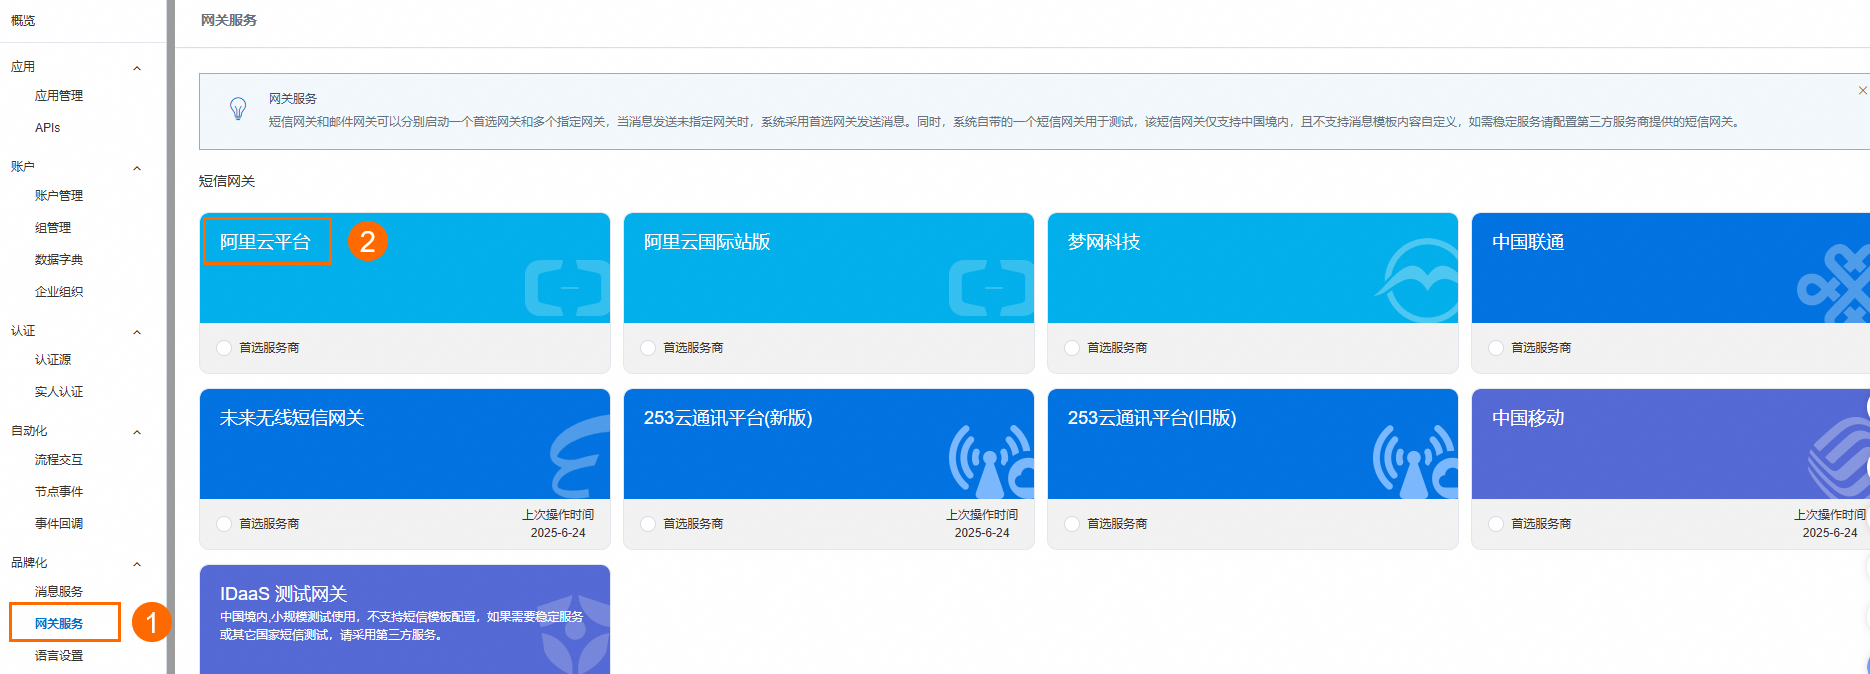Click 上次操作时间 on 未来无线短信网关 card
Screen dimensions: 1870x674
[x=558, y=515]
